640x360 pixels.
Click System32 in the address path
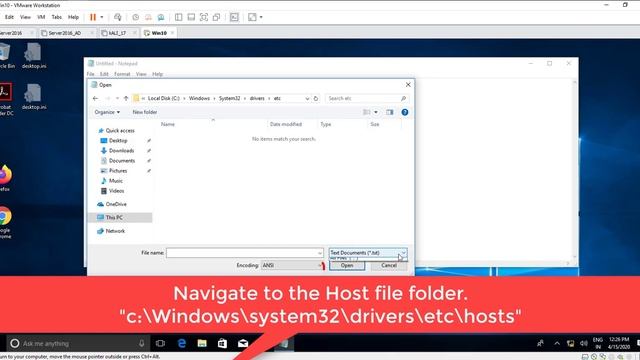pos(229,98)
